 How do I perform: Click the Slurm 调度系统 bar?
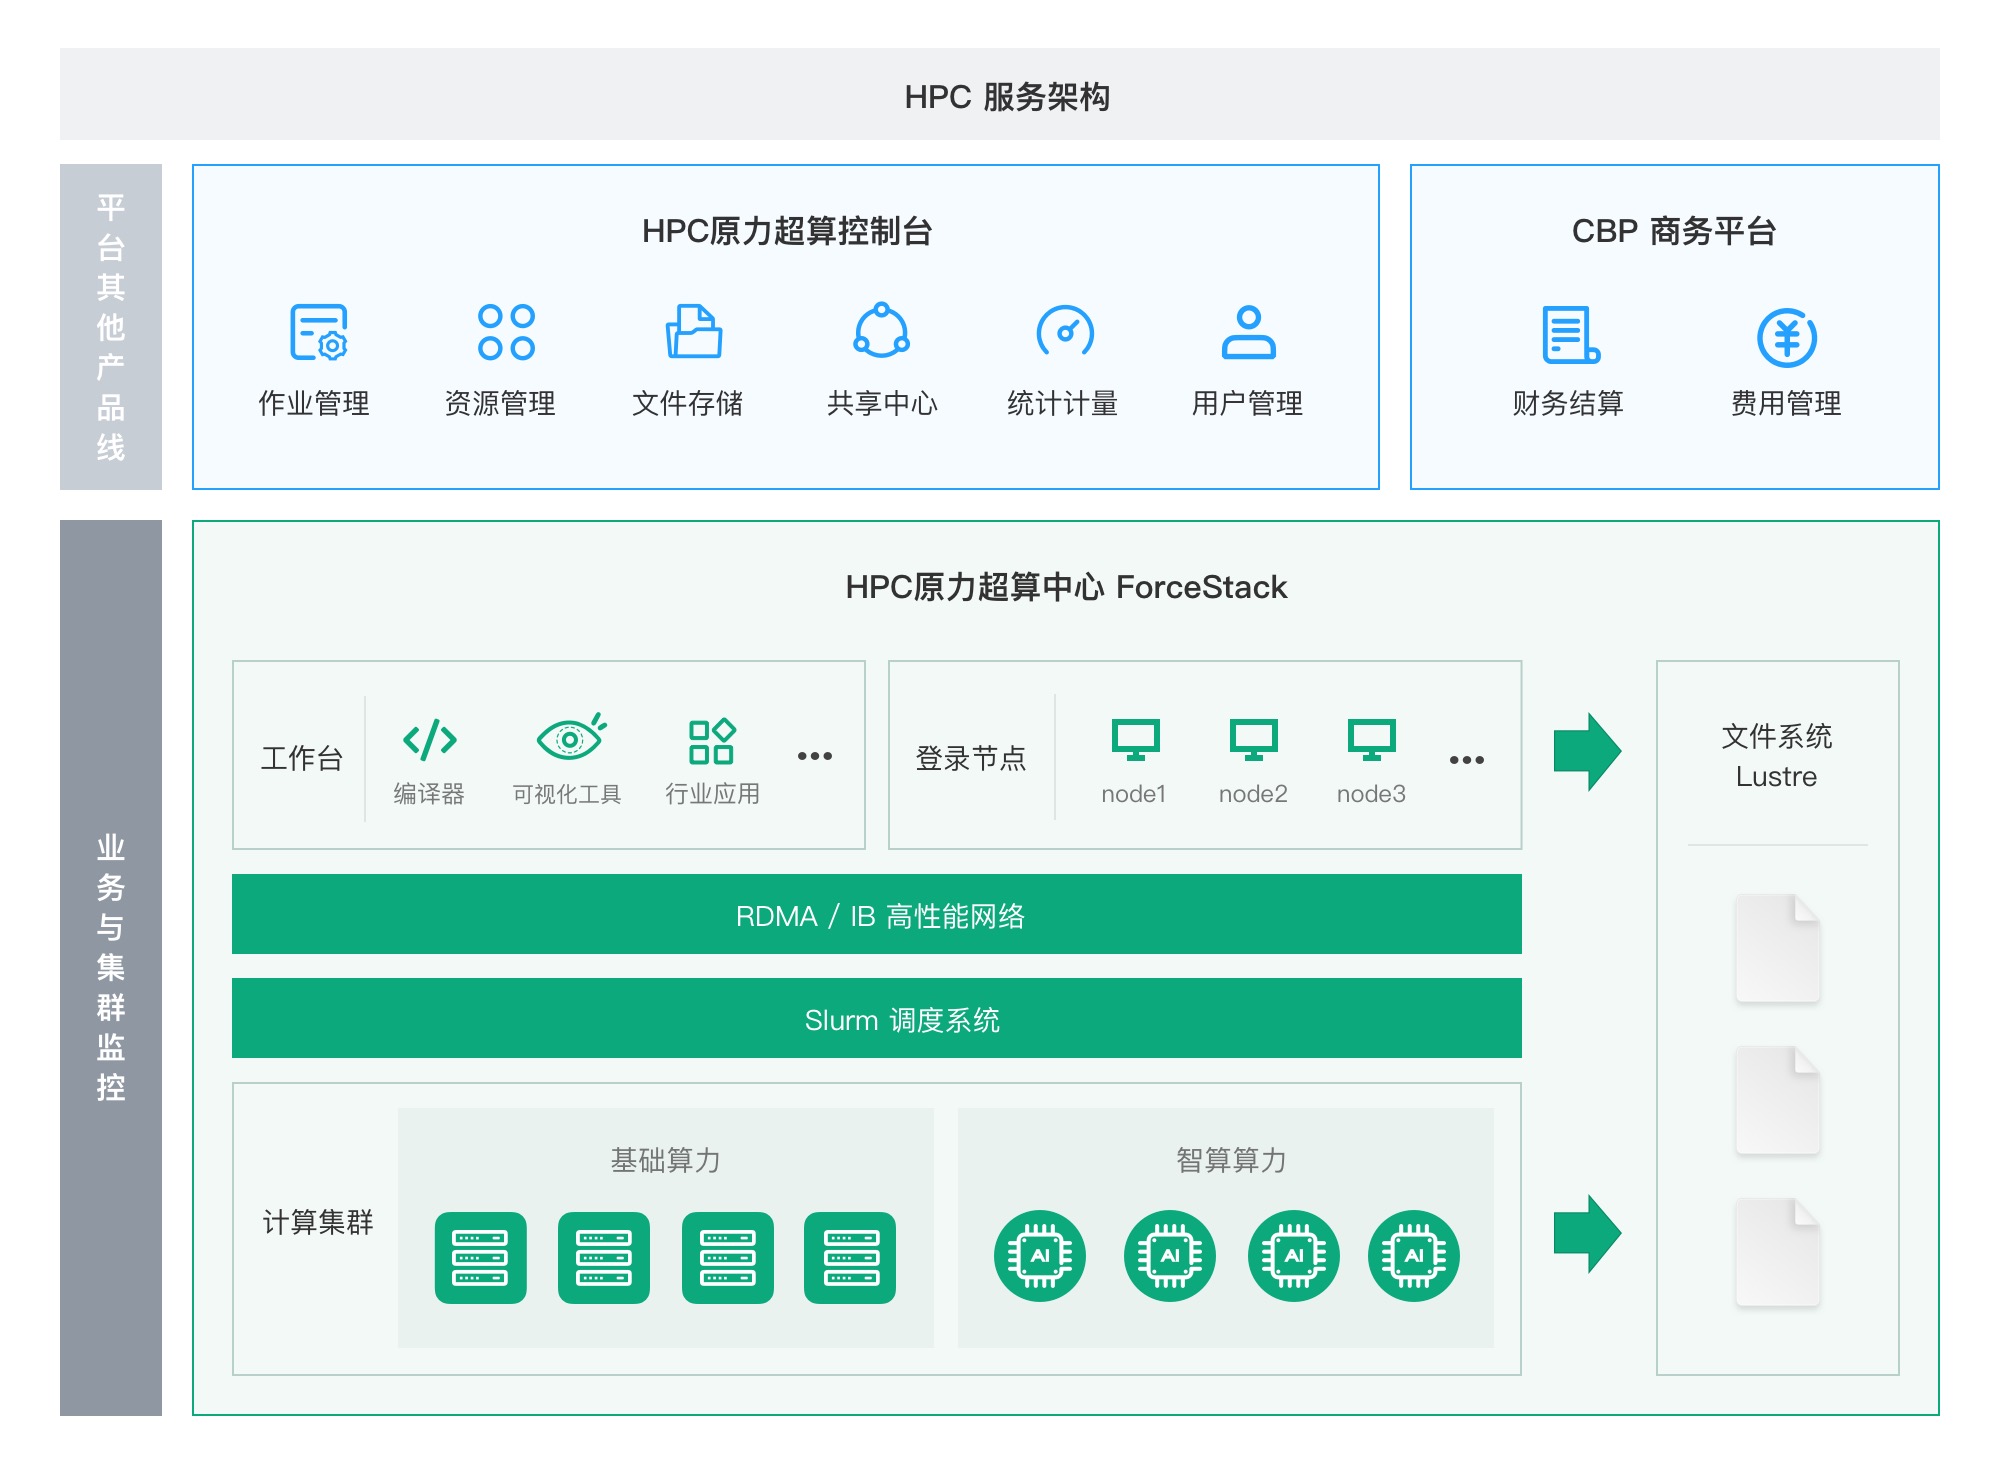[877, 1018]
